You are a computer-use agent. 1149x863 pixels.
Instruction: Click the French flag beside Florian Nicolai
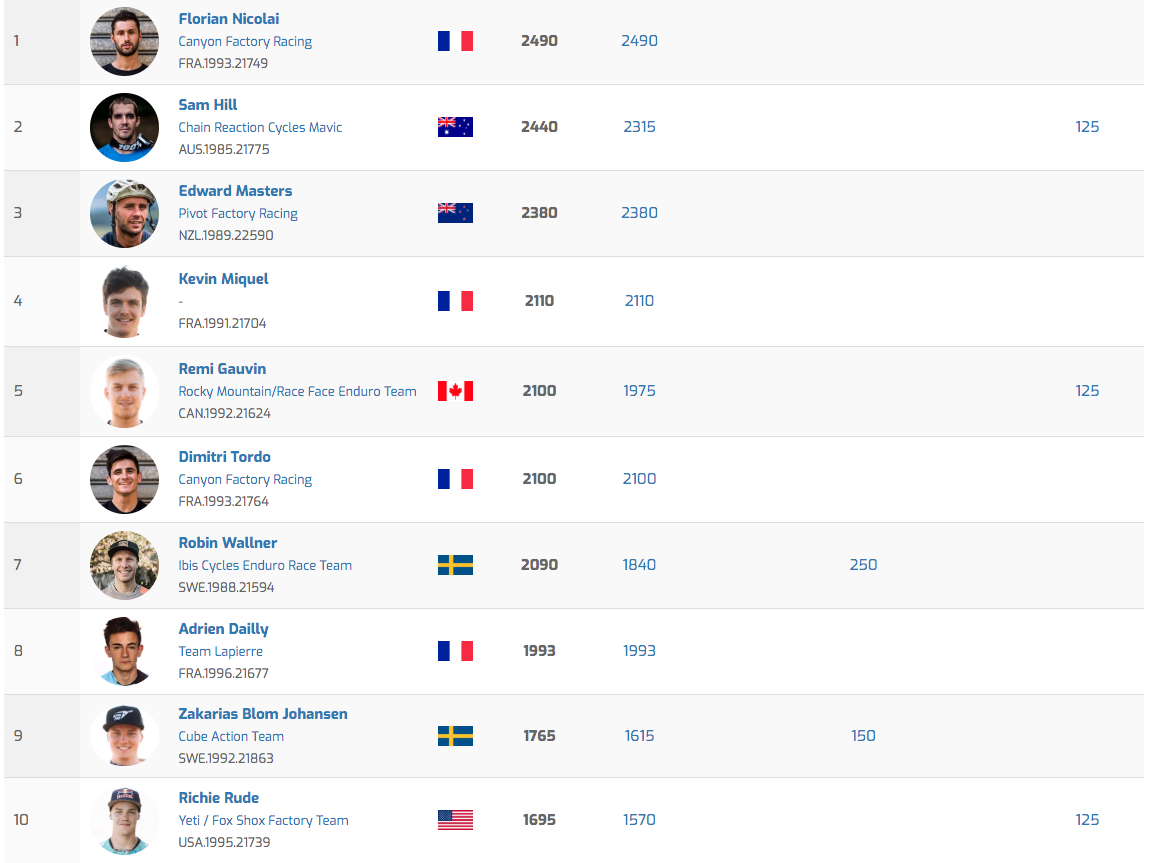coord(455,41)
